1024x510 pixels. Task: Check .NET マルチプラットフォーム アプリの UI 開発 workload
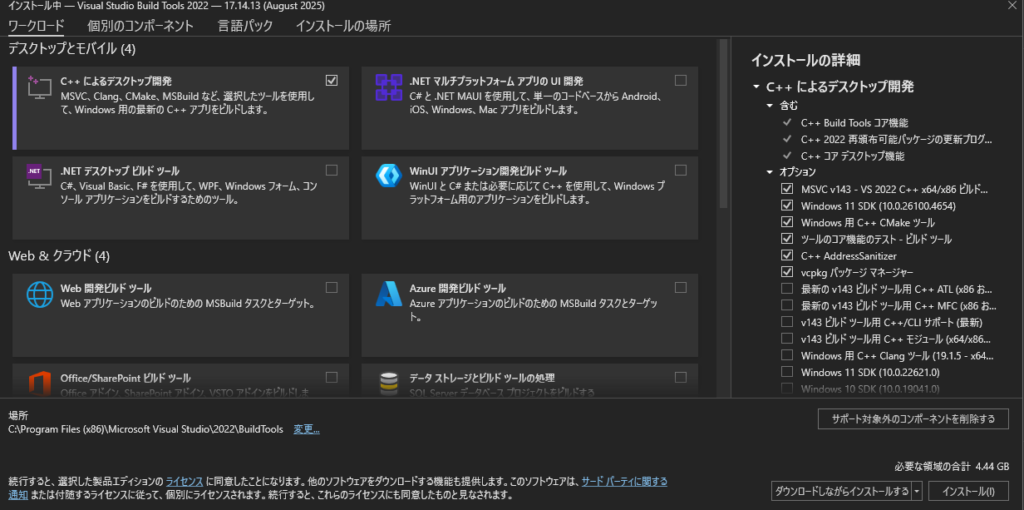pyautogui.click(x=680, y=80)
